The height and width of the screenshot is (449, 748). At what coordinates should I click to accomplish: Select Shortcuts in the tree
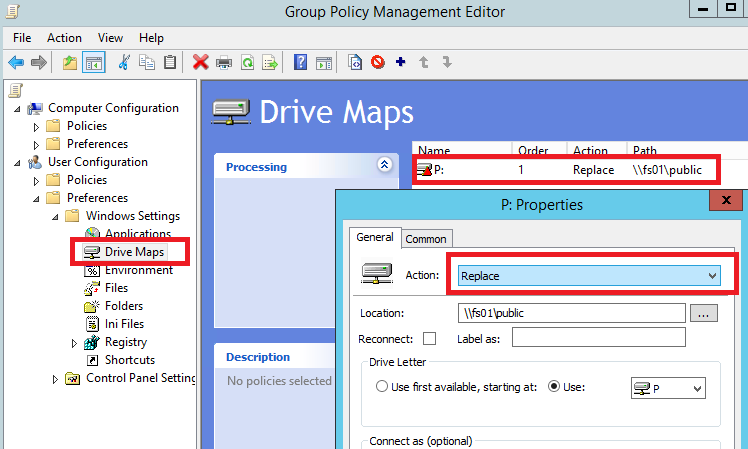[x=129, y=360]
